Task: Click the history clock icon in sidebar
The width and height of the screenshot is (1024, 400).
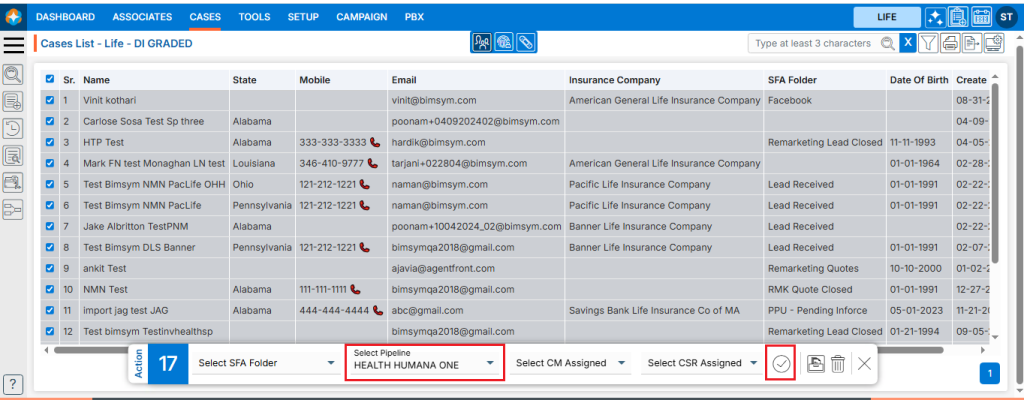Action: click(14, 128)
